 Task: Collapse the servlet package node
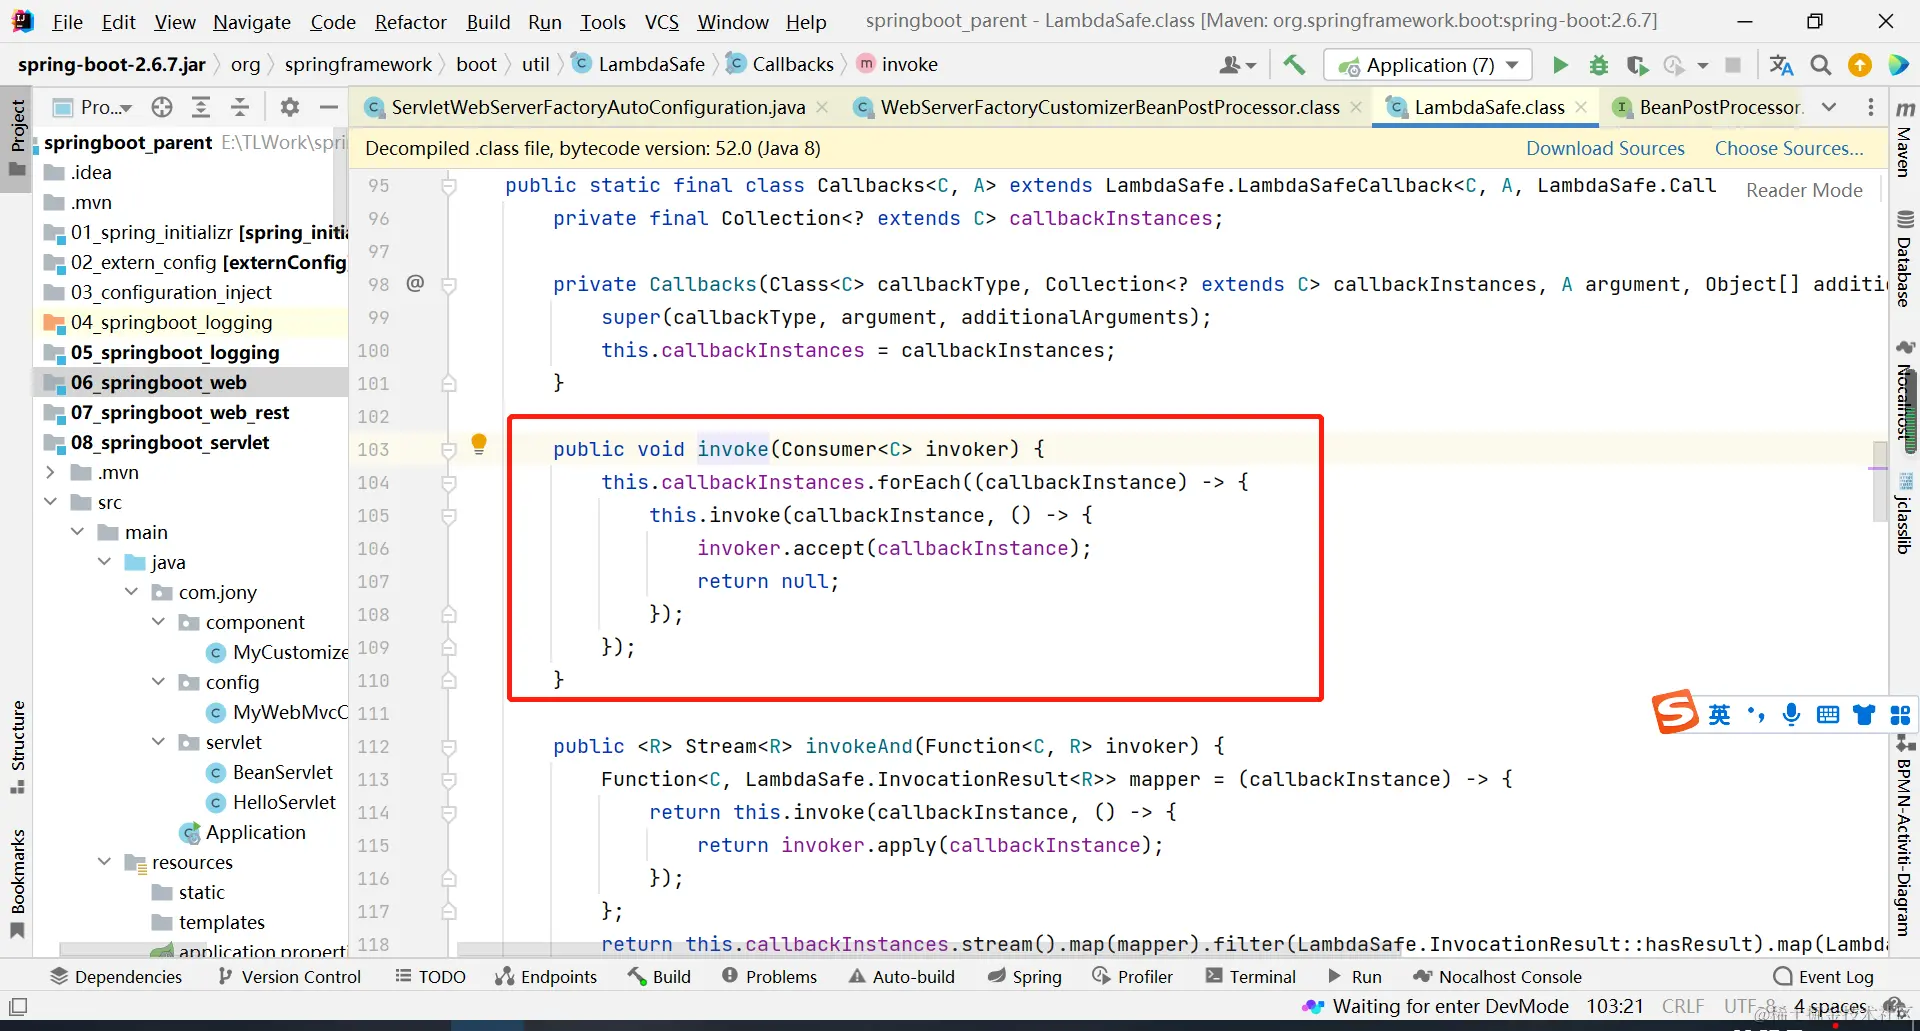tap(158, 742)
